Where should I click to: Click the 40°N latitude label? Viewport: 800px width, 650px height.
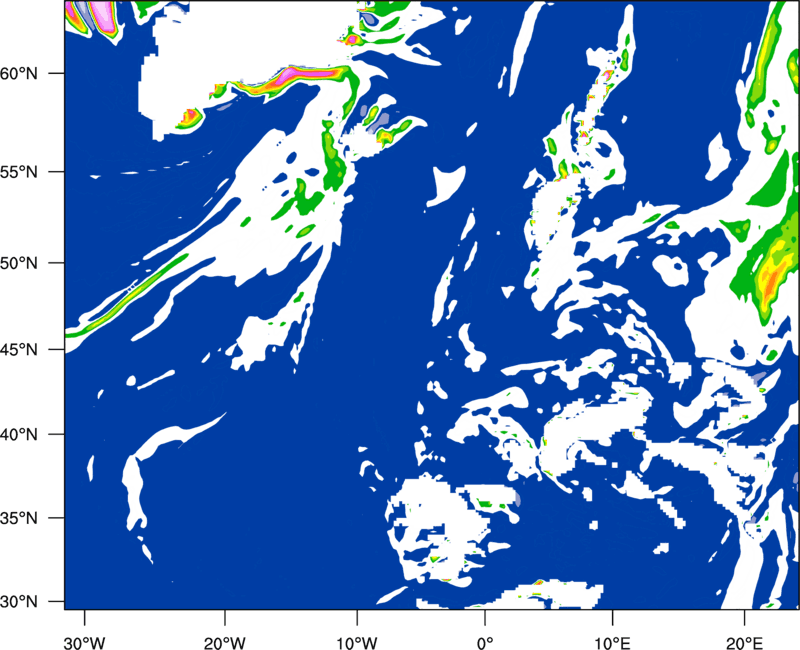(19, 435)
